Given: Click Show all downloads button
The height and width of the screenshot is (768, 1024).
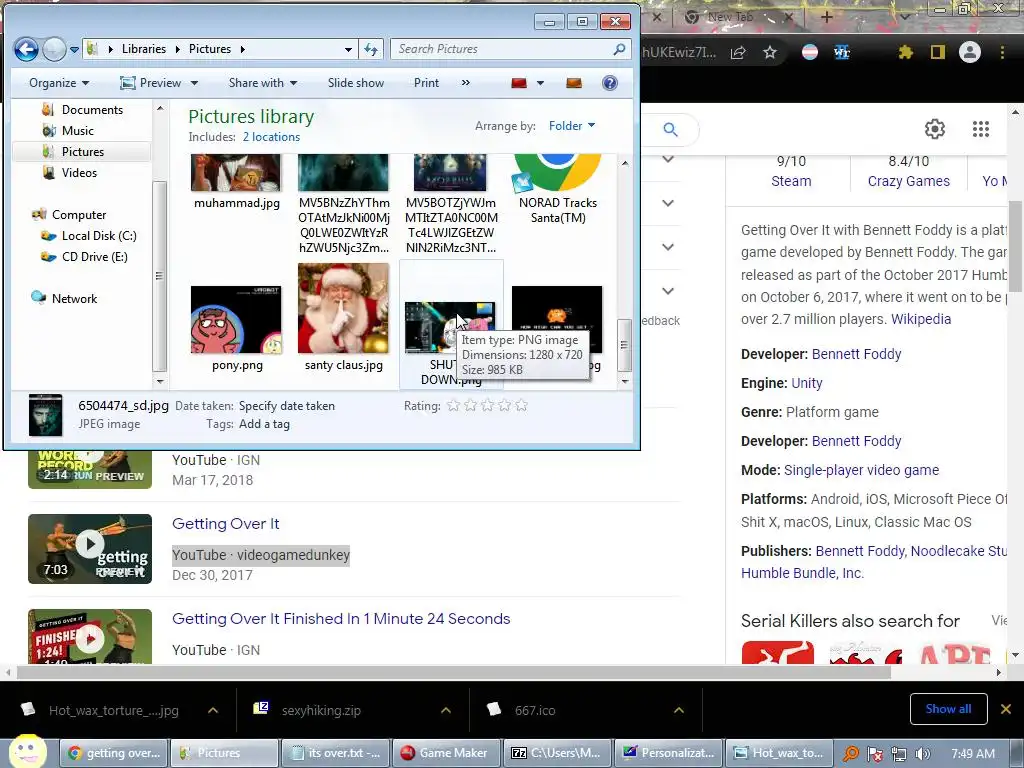Looking at the screenshot, I should pyautogui.click(x=948, y=709).
